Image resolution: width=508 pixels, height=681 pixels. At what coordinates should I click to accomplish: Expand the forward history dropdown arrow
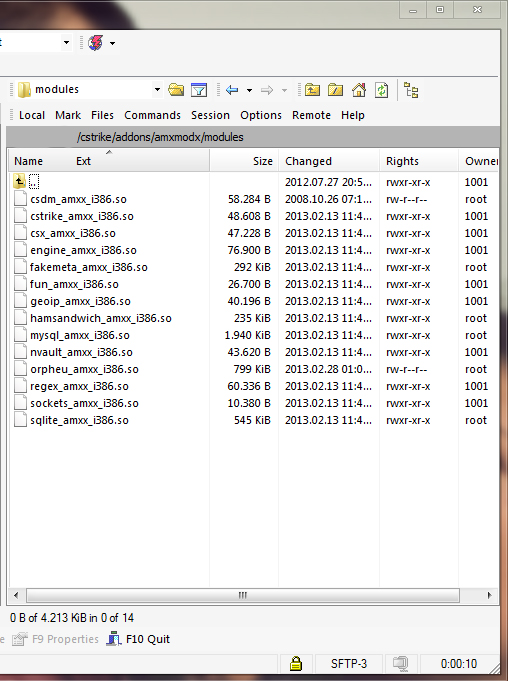284,90
